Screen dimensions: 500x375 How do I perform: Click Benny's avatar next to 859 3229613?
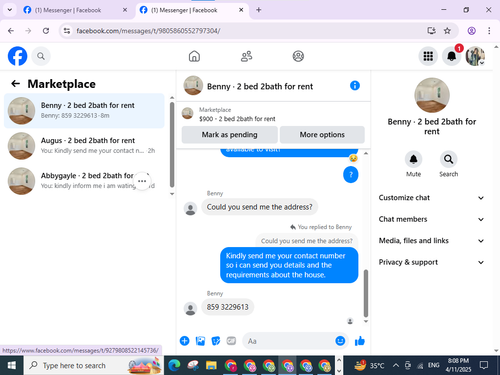[x=190, y=308]
